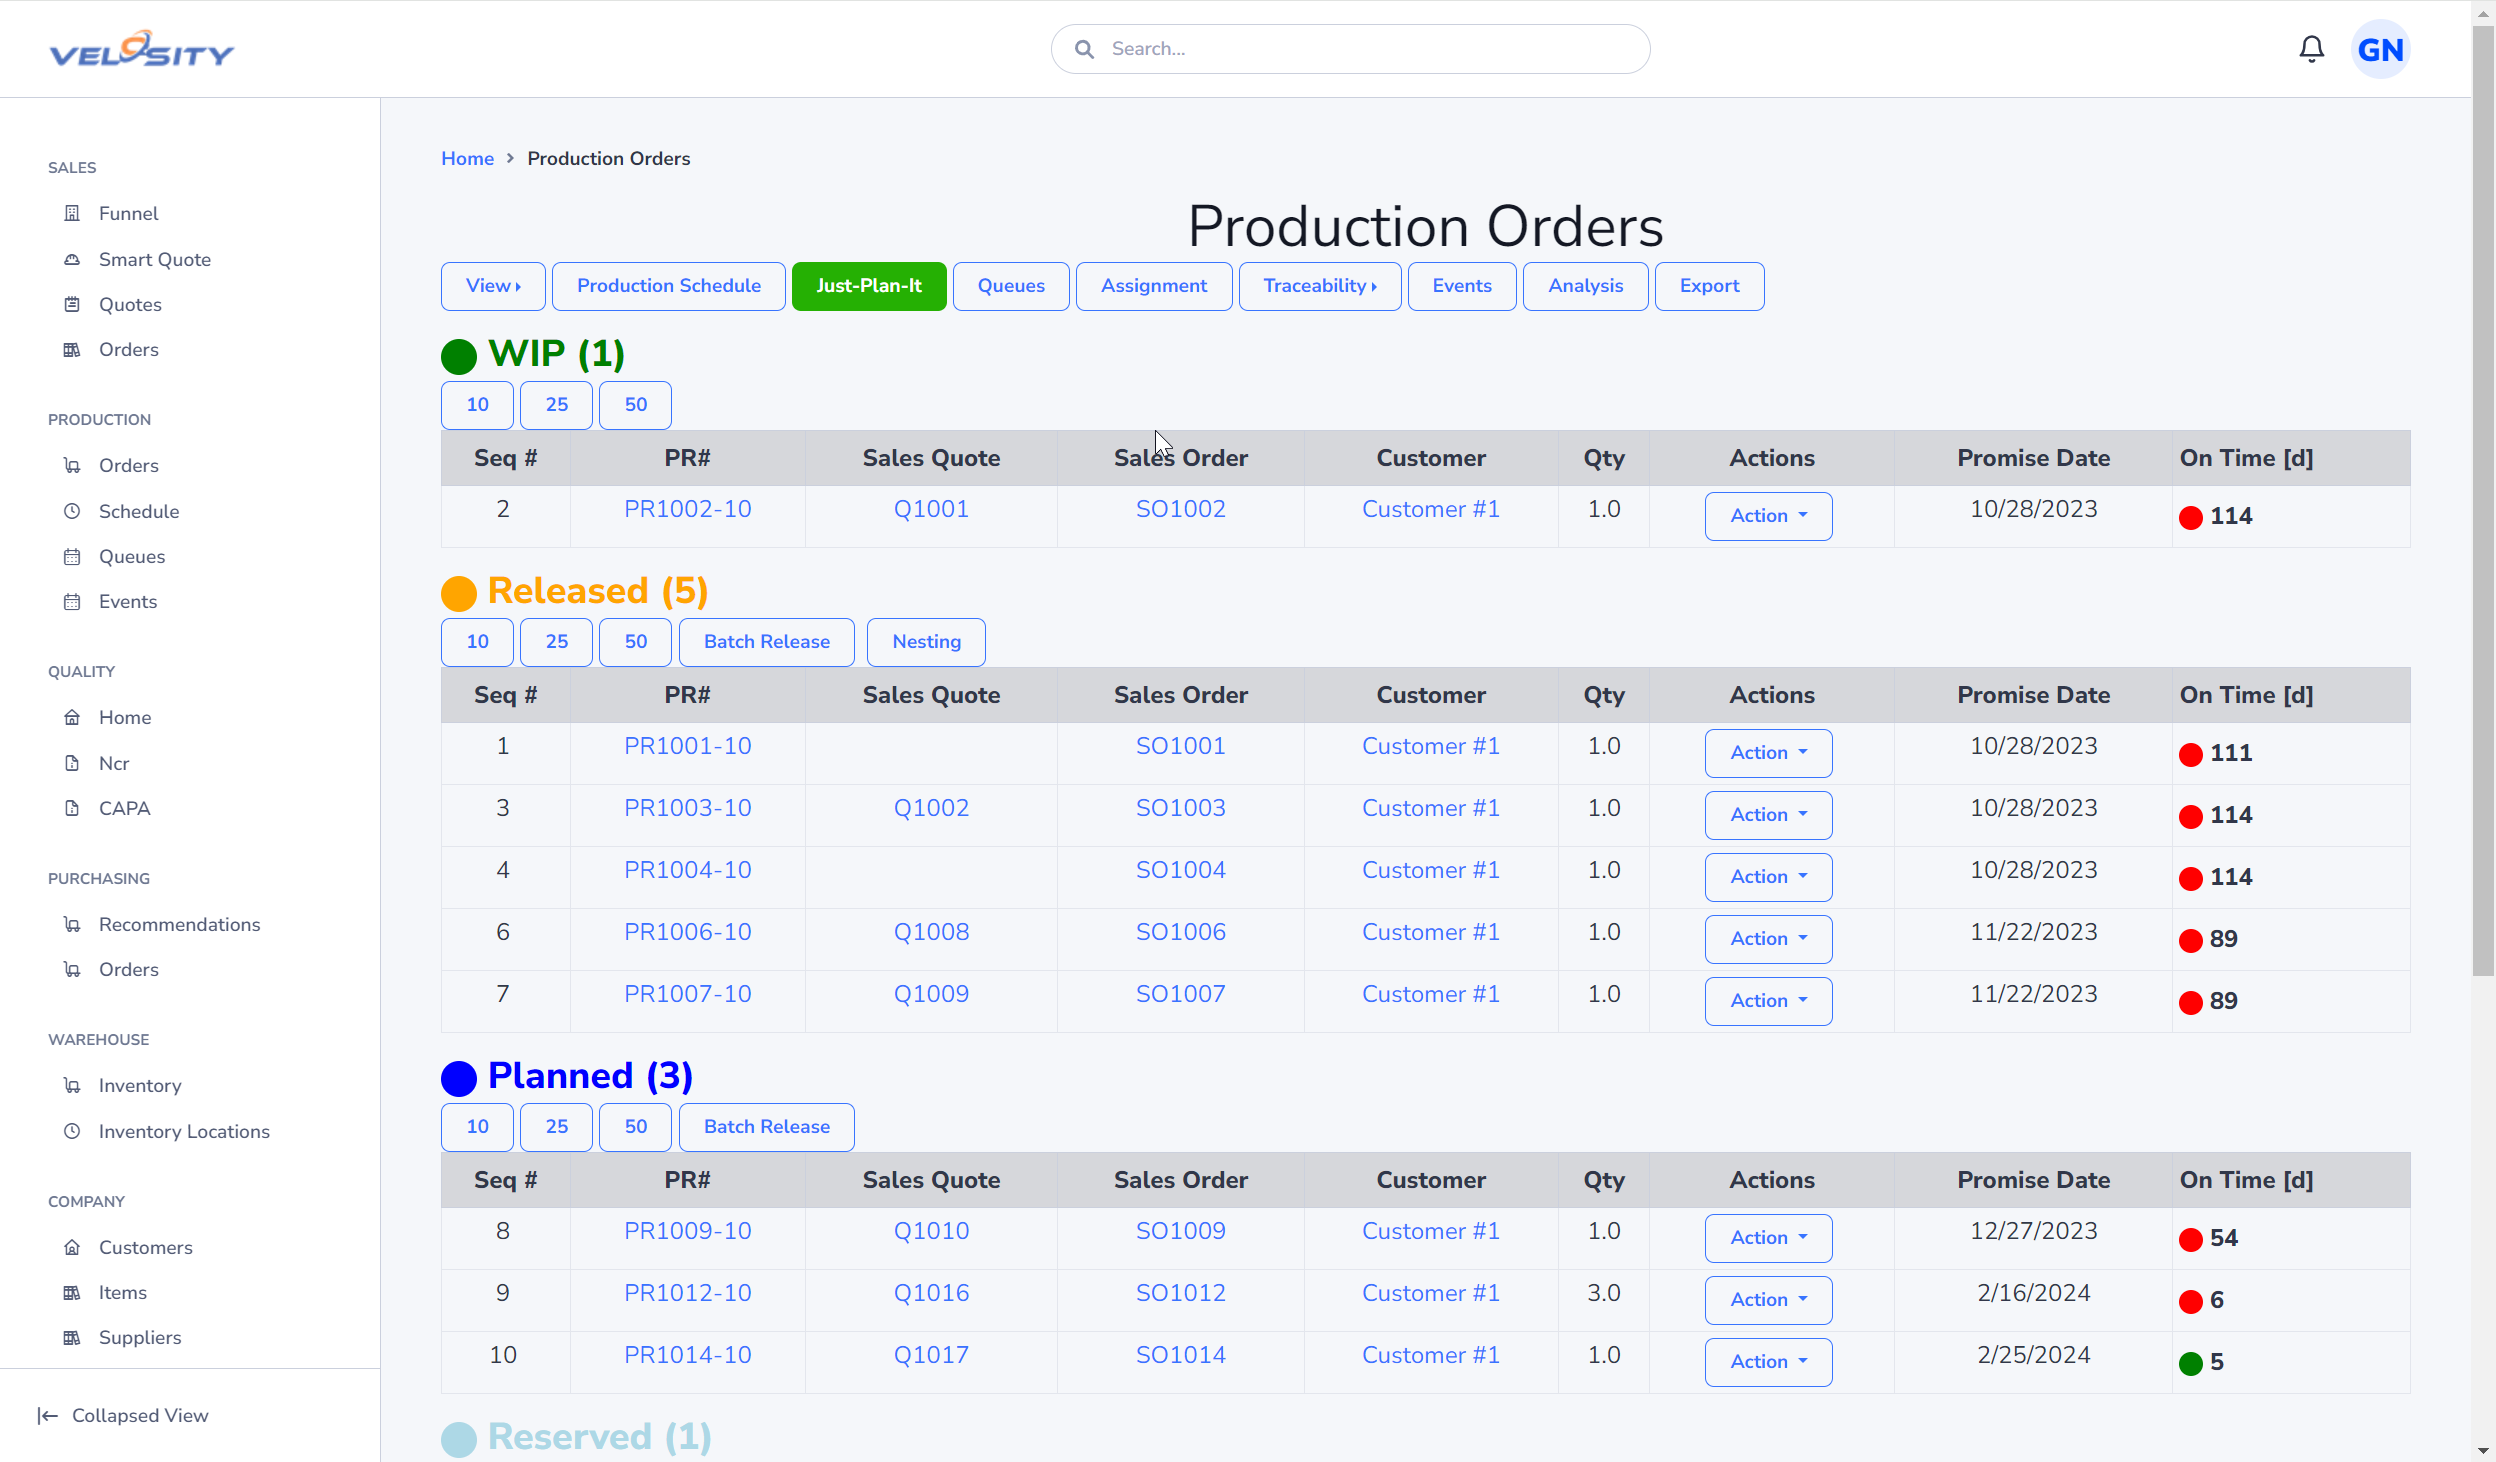The image size is (2496, 1462).
Task: Select the Just-Plan-It button
Action: 869,286
